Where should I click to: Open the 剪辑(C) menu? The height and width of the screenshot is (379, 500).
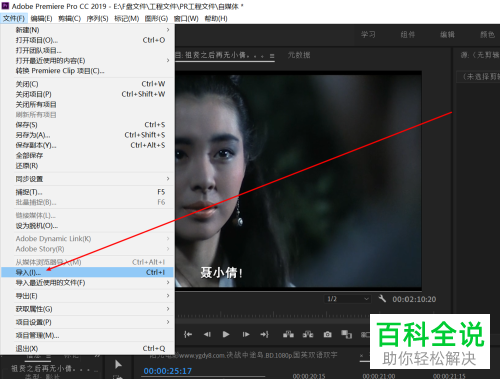pyautogui.click(x=69, y=18)
